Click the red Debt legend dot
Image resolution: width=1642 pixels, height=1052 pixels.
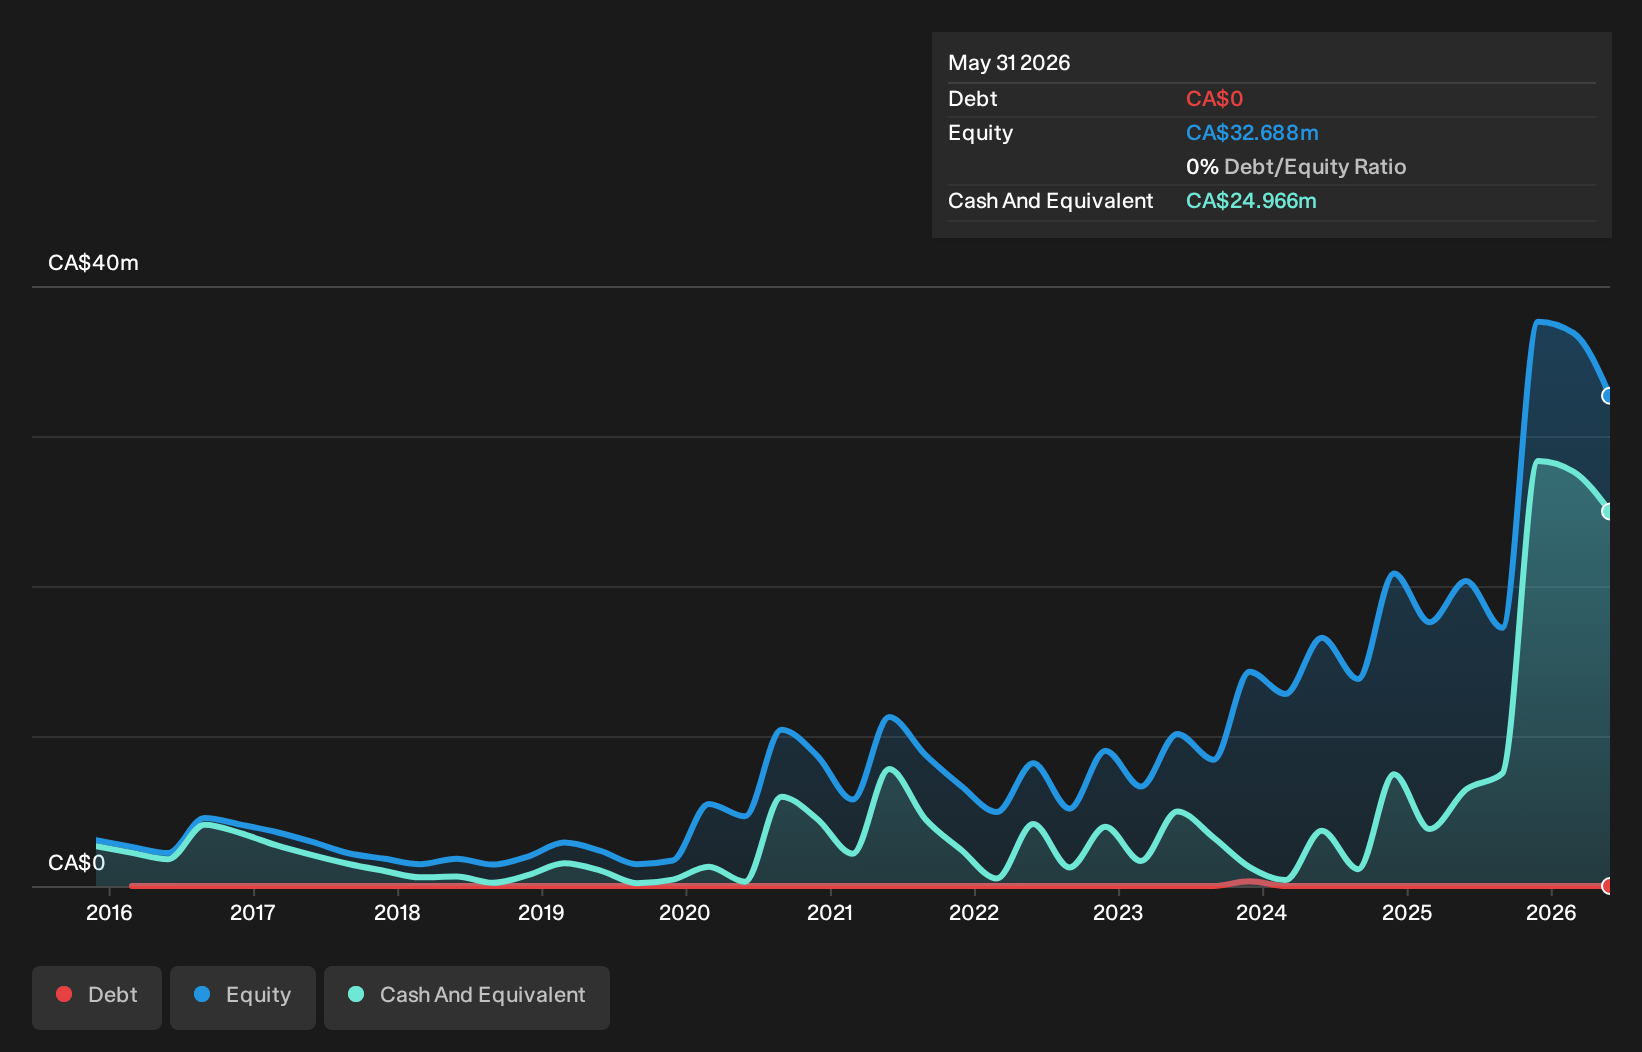tap(64, 994)
